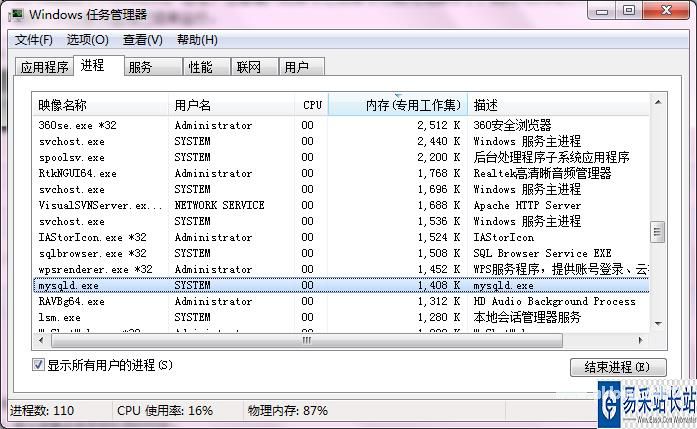Open the 文件(F) menu

[x=34, y=40]
